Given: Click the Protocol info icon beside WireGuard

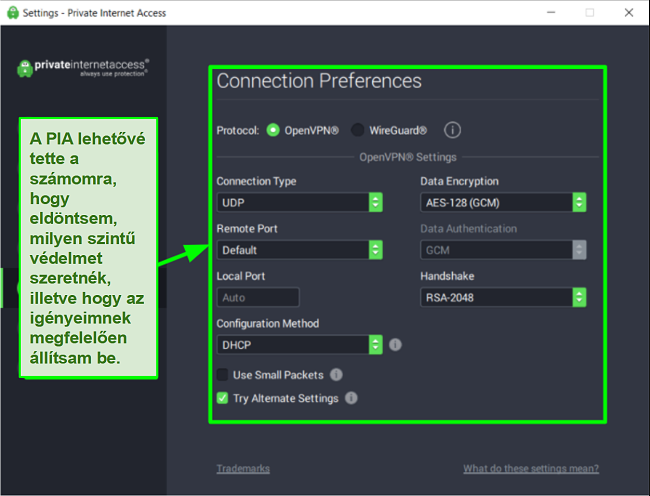Looking at the screenshot, I should click(x=452, y=130).
